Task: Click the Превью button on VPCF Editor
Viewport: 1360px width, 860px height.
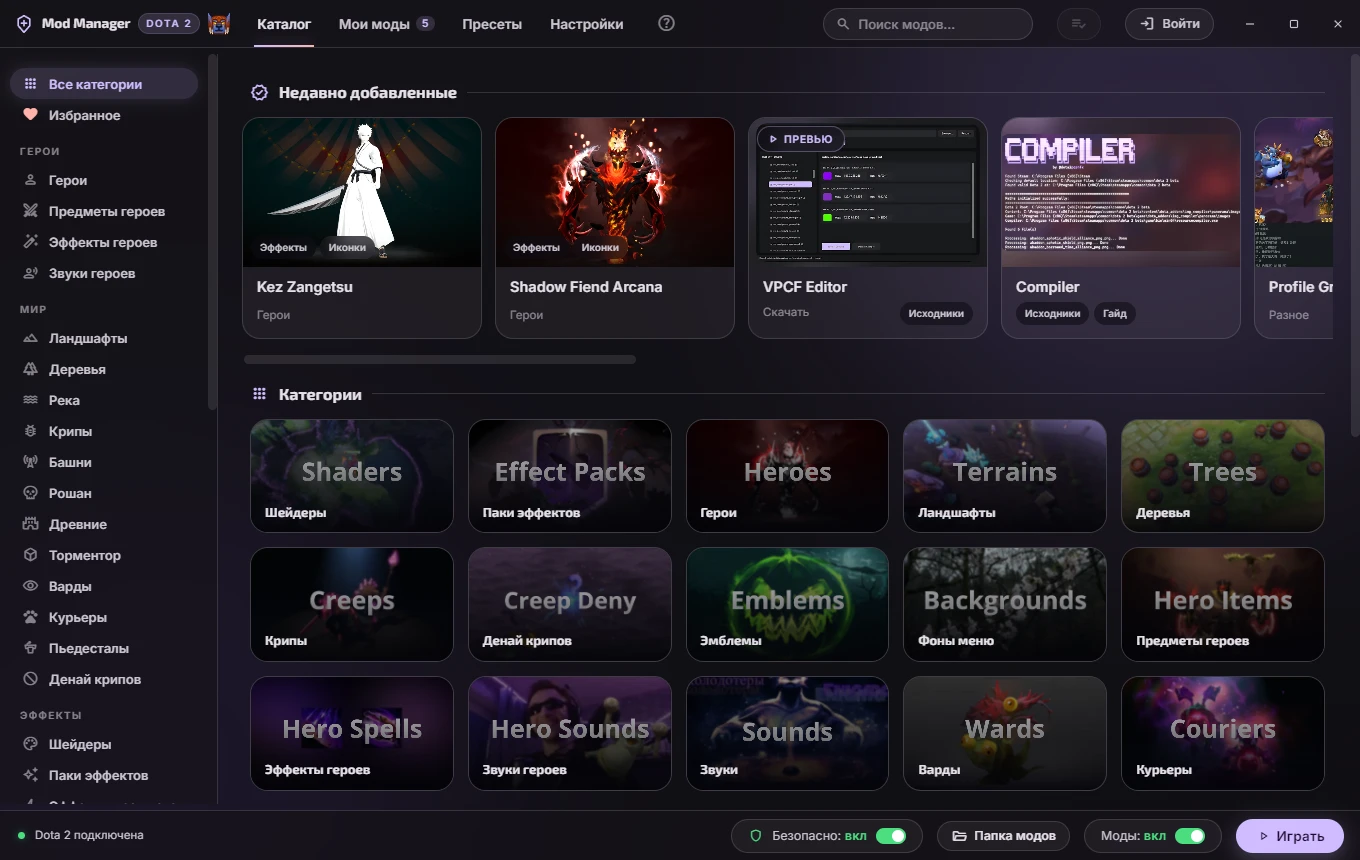Action: point(801,139)
